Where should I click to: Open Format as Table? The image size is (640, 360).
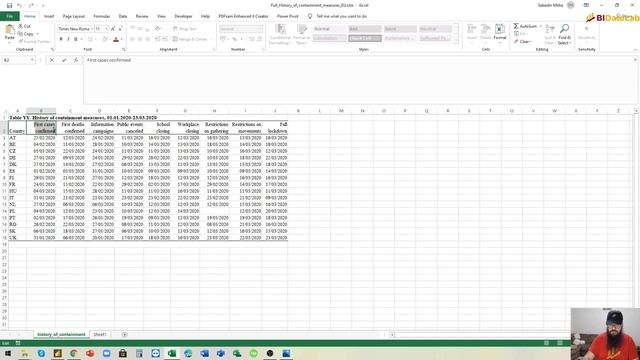[302, 34]
